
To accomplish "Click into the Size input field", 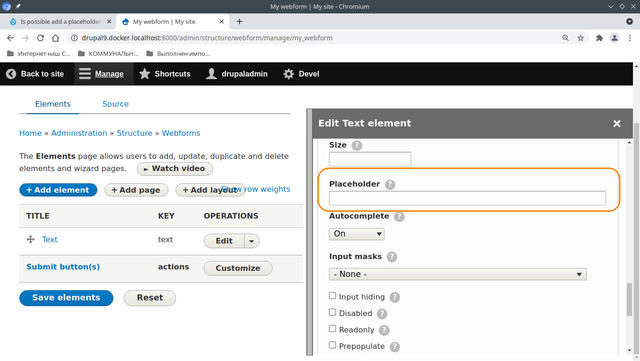I will coord(370,159).
